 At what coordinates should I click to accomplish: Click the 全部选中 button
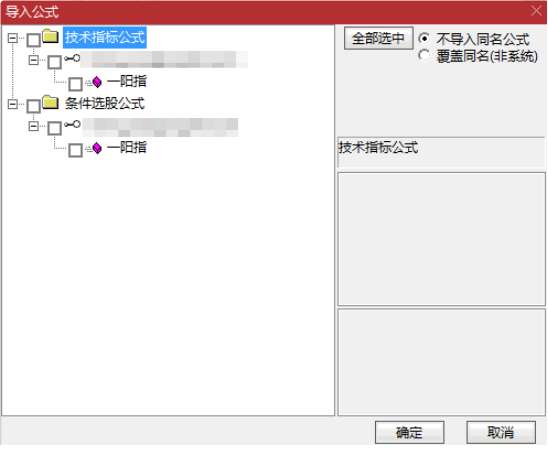pyautogui.click(x=378, y=38)
